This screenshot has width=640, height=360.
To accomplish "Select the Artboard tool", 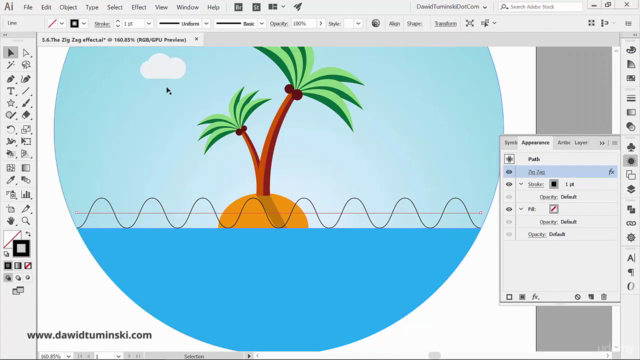I will (x=11, y=209).
